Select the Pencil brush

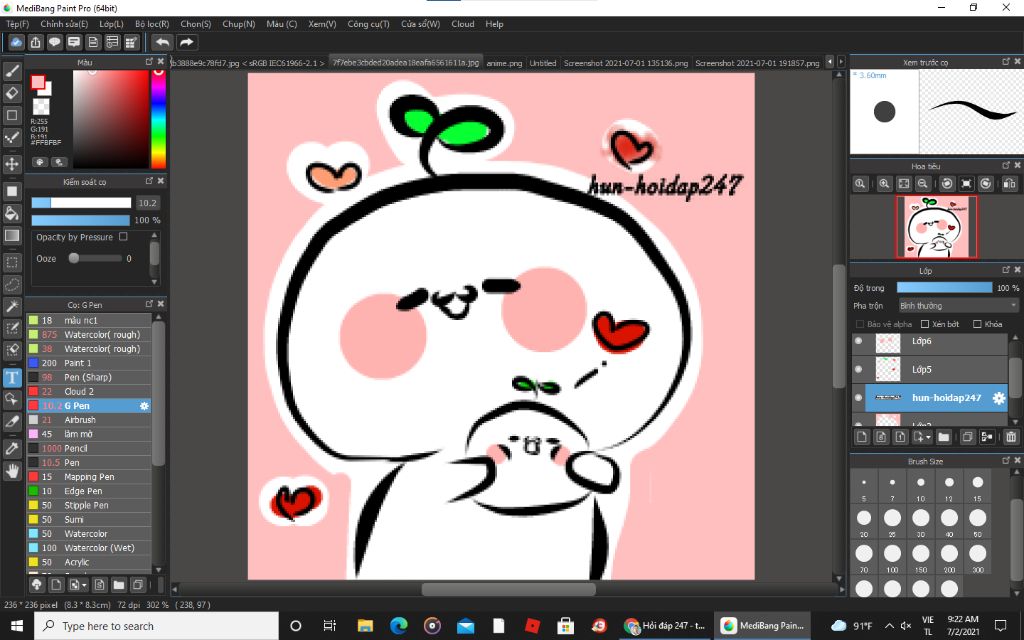click(89, 449)
